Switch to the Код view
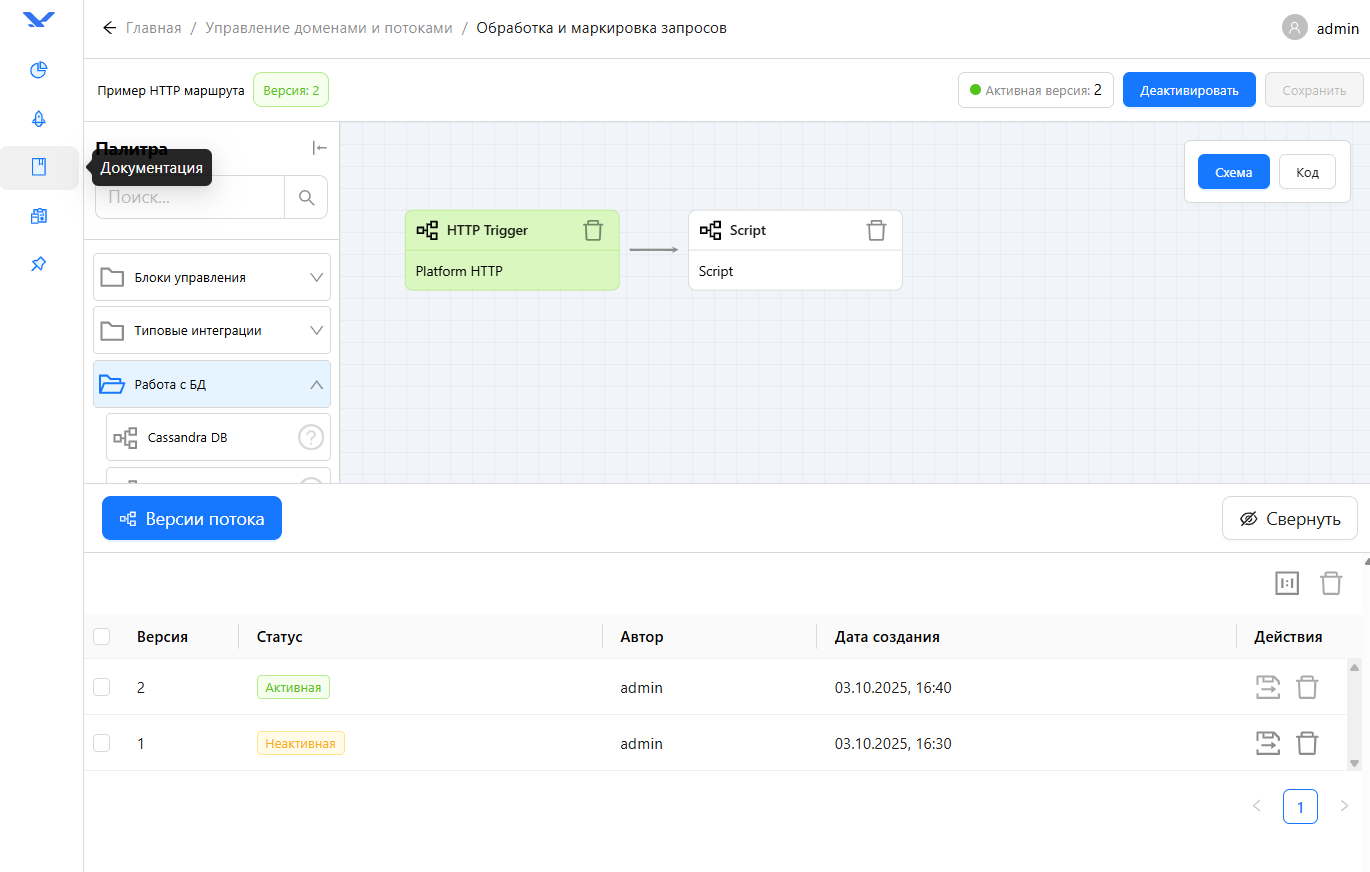 tap(1307, 172)
